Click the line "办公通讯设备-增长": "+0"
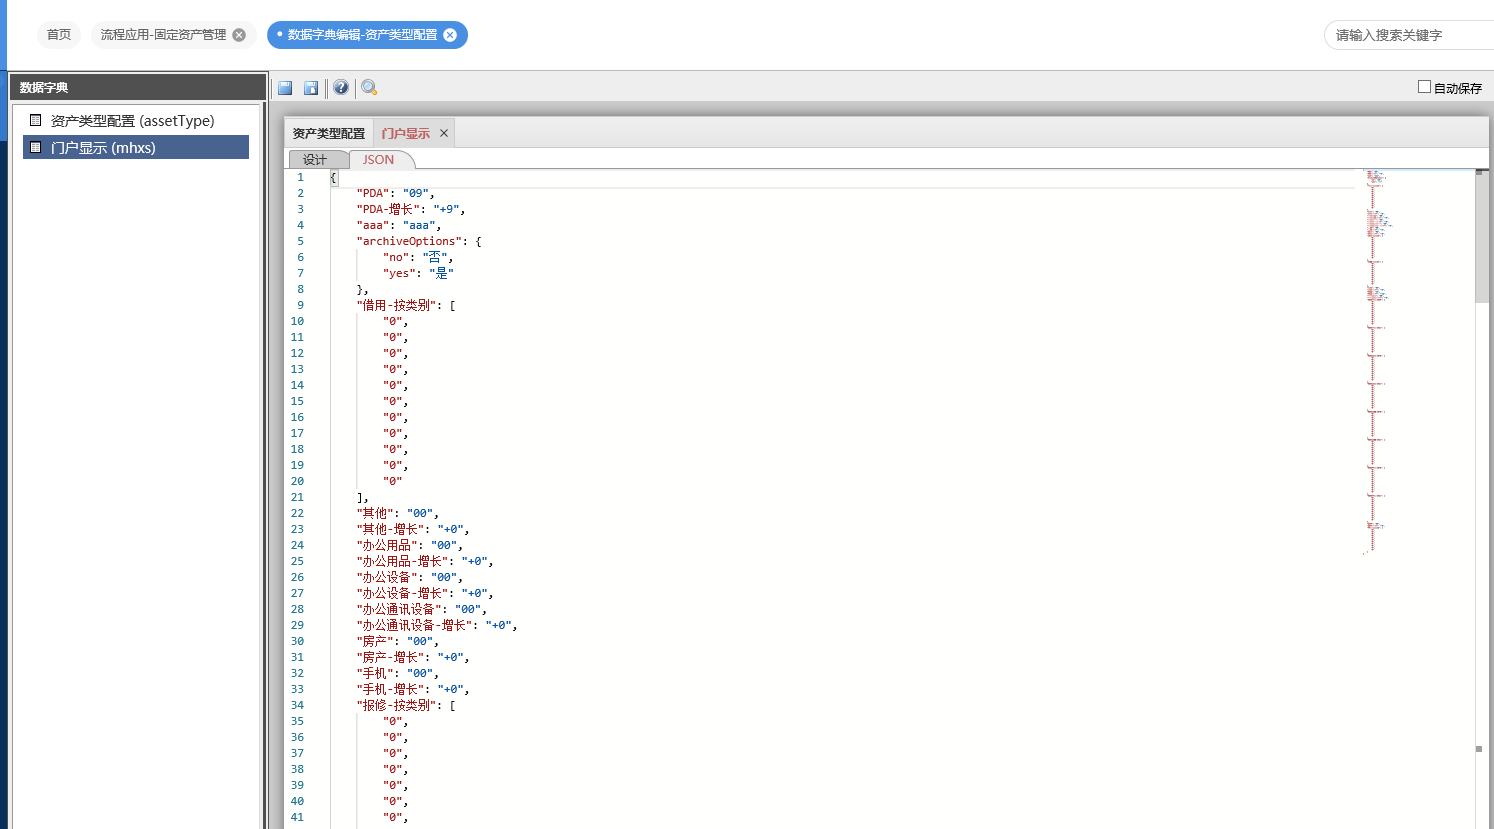 pyautogui.click(x=437, y=625)
